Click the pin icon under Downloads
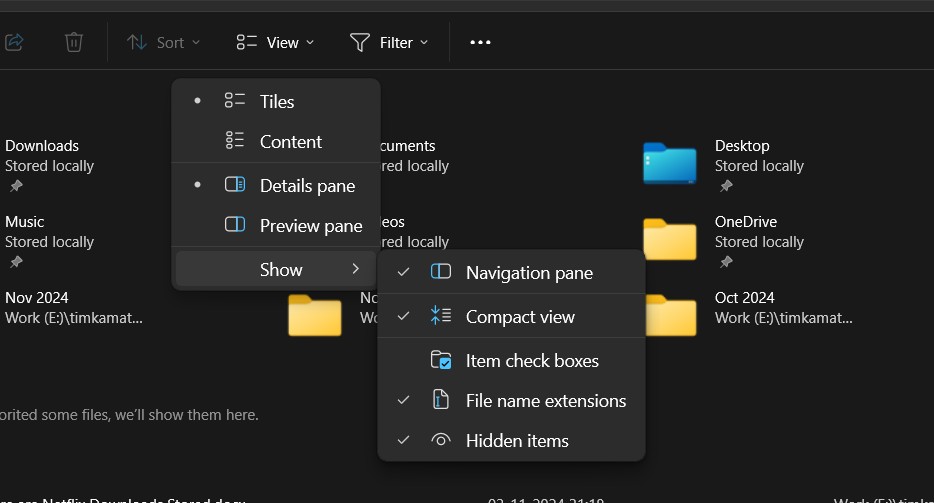Viewport: 934px width, 503px height. coord(16,186)
